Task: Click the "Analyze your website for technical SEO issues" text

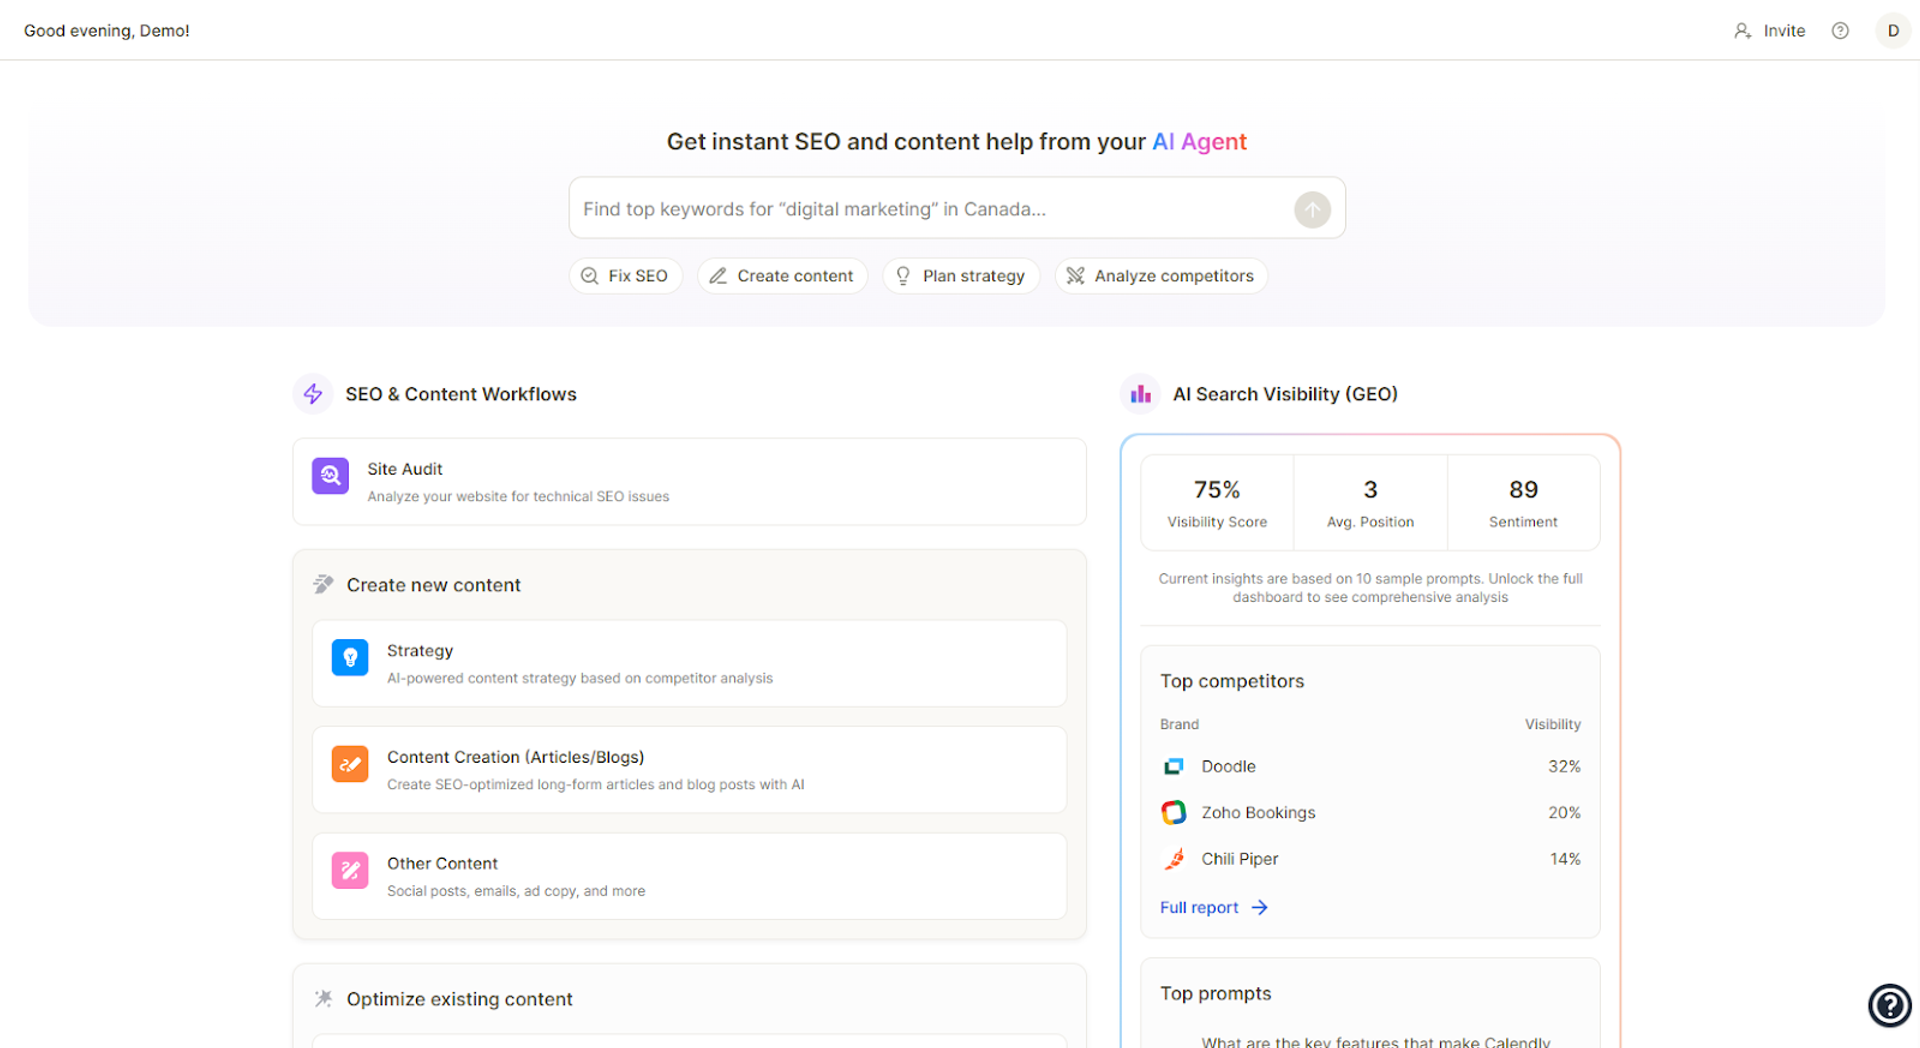Action: 518,497
